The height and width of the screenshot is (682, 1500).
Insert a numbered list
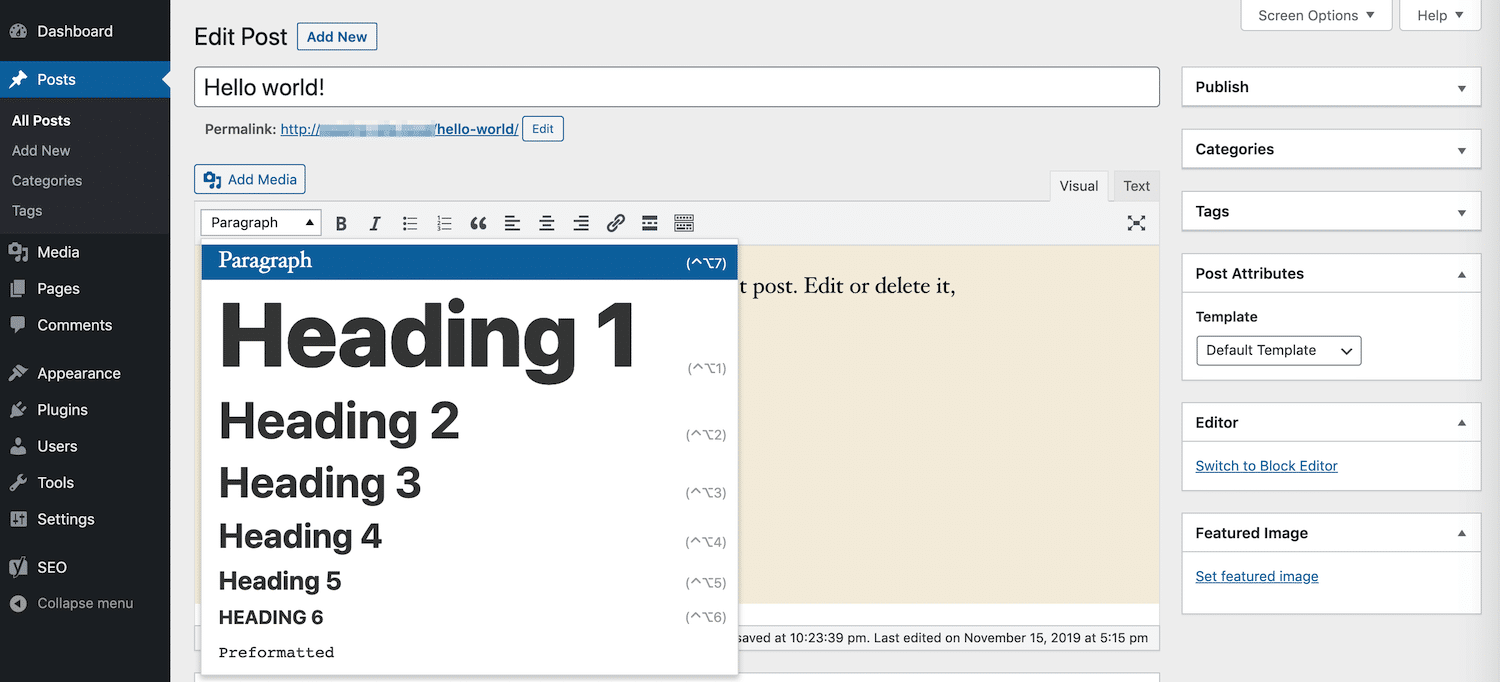point(444,222)
